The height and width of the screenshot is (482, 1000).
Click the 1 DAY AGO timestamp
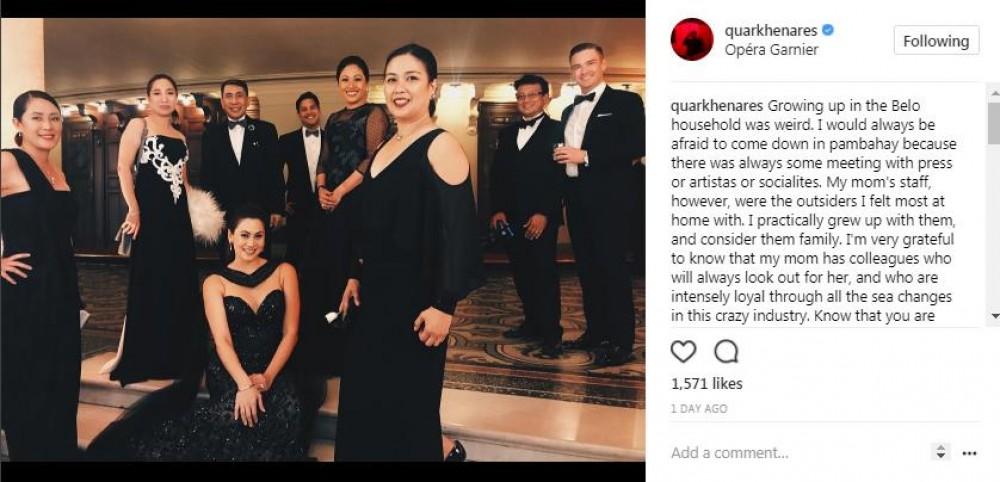click(699, 409)
